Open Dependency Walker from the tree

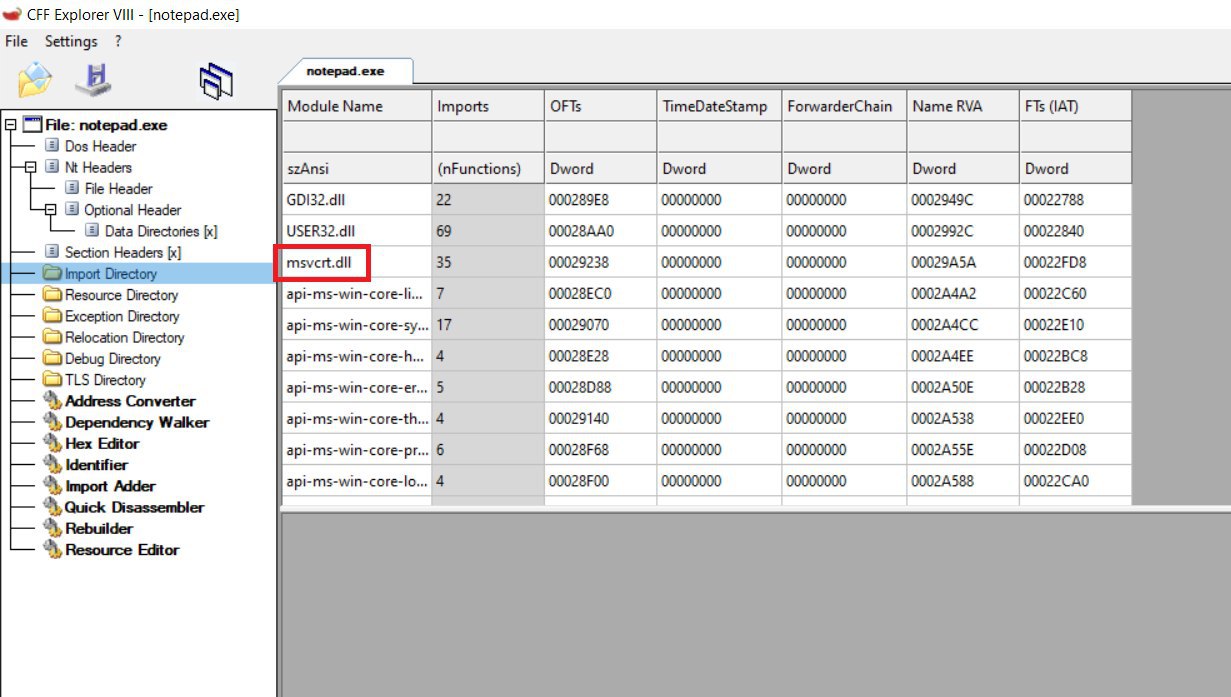(x=137, y=422)
